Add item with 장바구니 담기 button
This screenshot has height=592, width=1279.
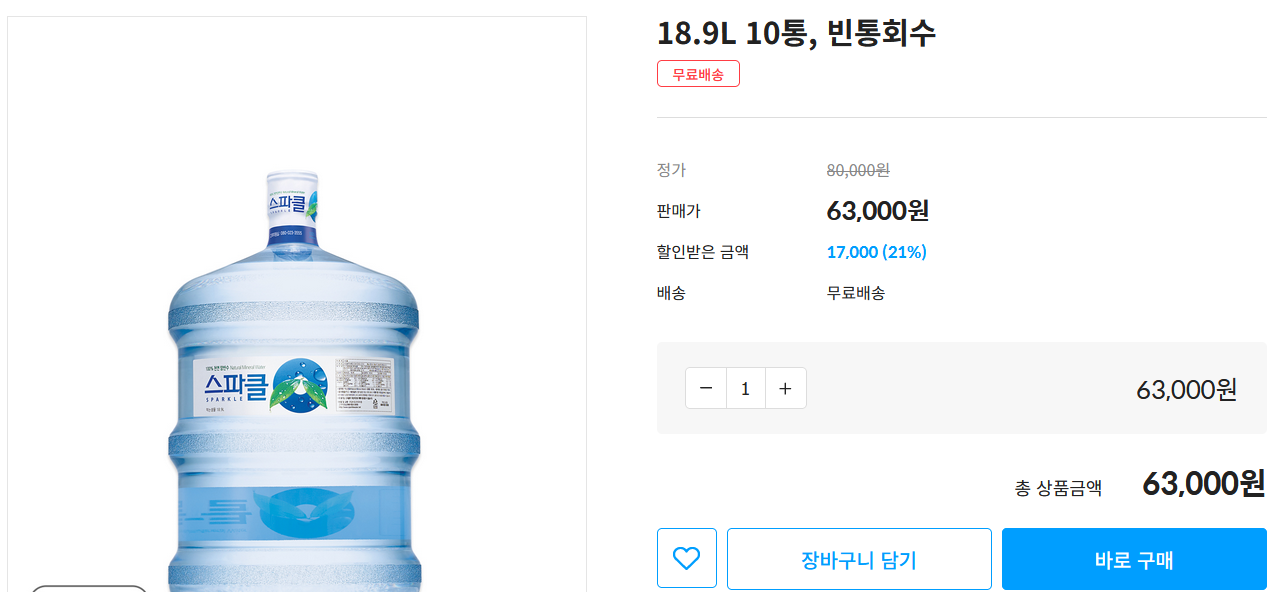[x=859, y=559]
